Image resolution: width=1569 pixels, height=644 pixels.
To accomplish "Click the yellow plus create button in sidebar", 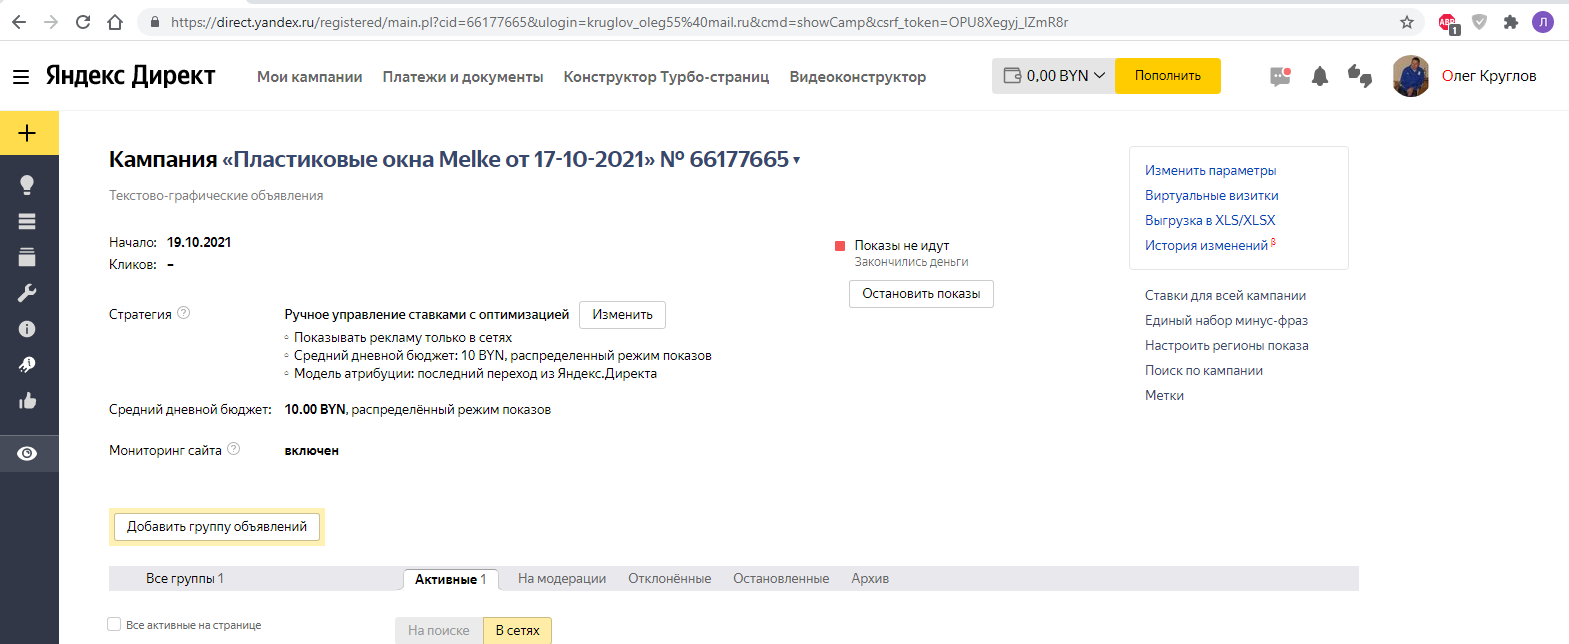I will click(28, 133).
